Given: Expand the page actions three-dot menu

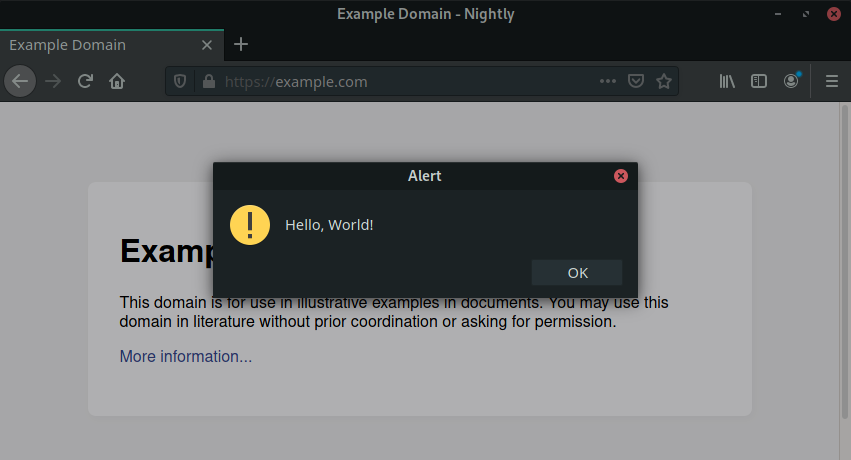Looking at the screenshot, I should coord(607,82).
